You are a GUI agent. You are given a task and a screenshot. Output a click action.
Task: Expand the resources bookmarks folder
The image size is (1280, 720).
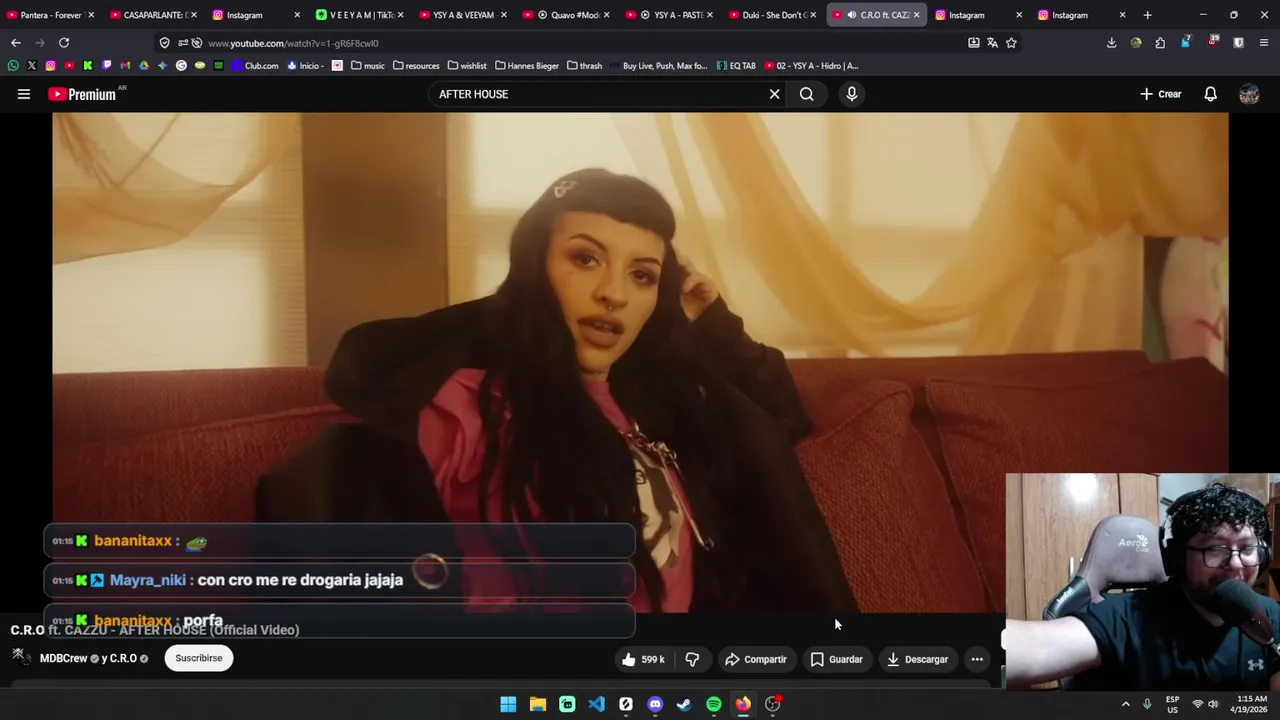coord(416,66)
